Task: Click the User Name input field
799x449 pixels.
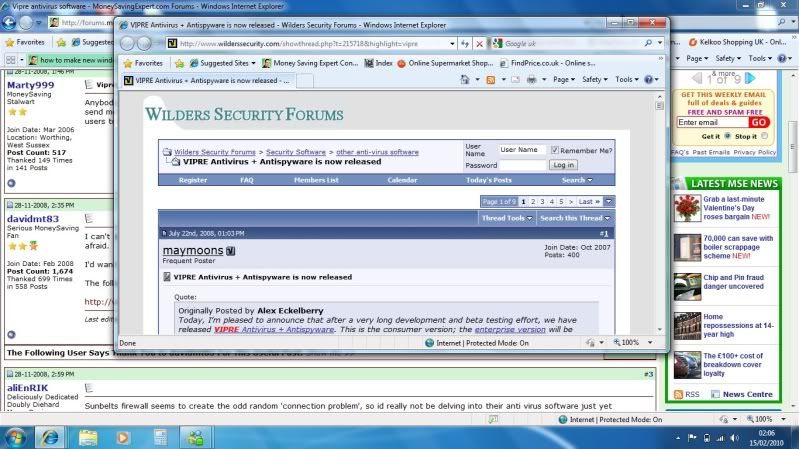Action: [522, 150]
